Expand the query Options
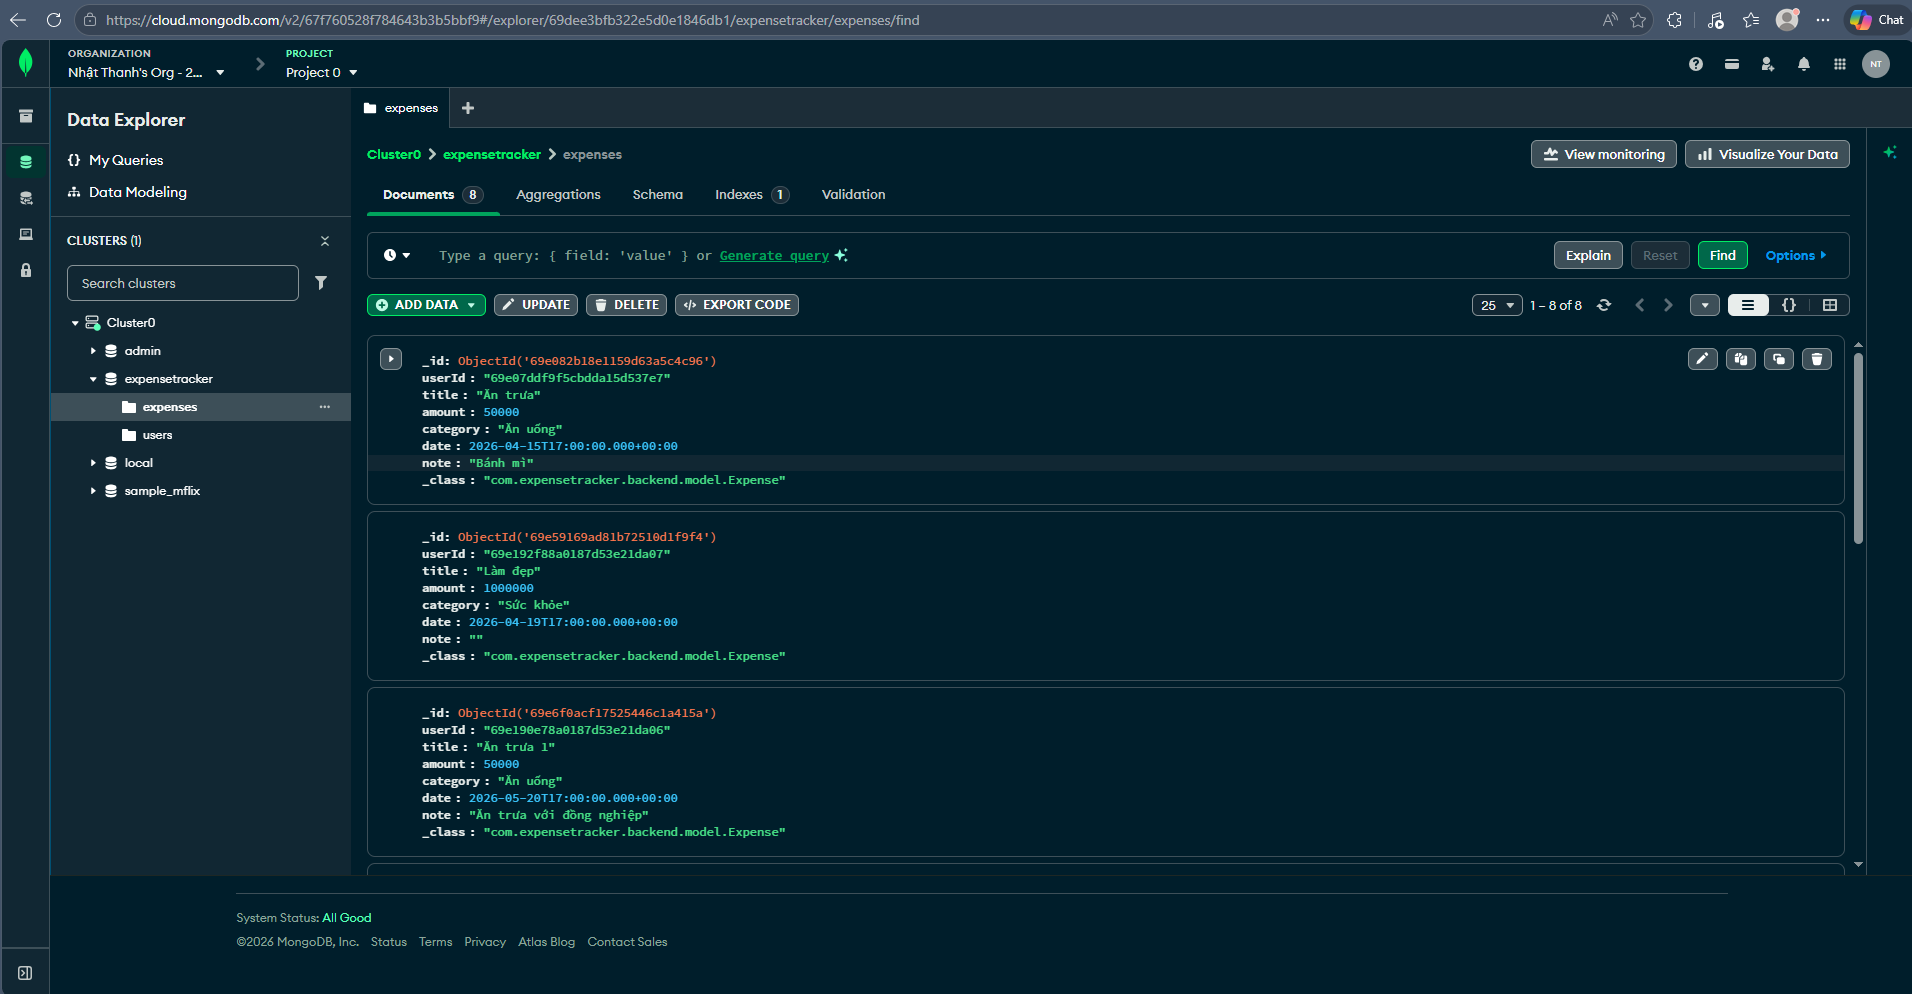Screen dimensions: 1912x994 1796,255
